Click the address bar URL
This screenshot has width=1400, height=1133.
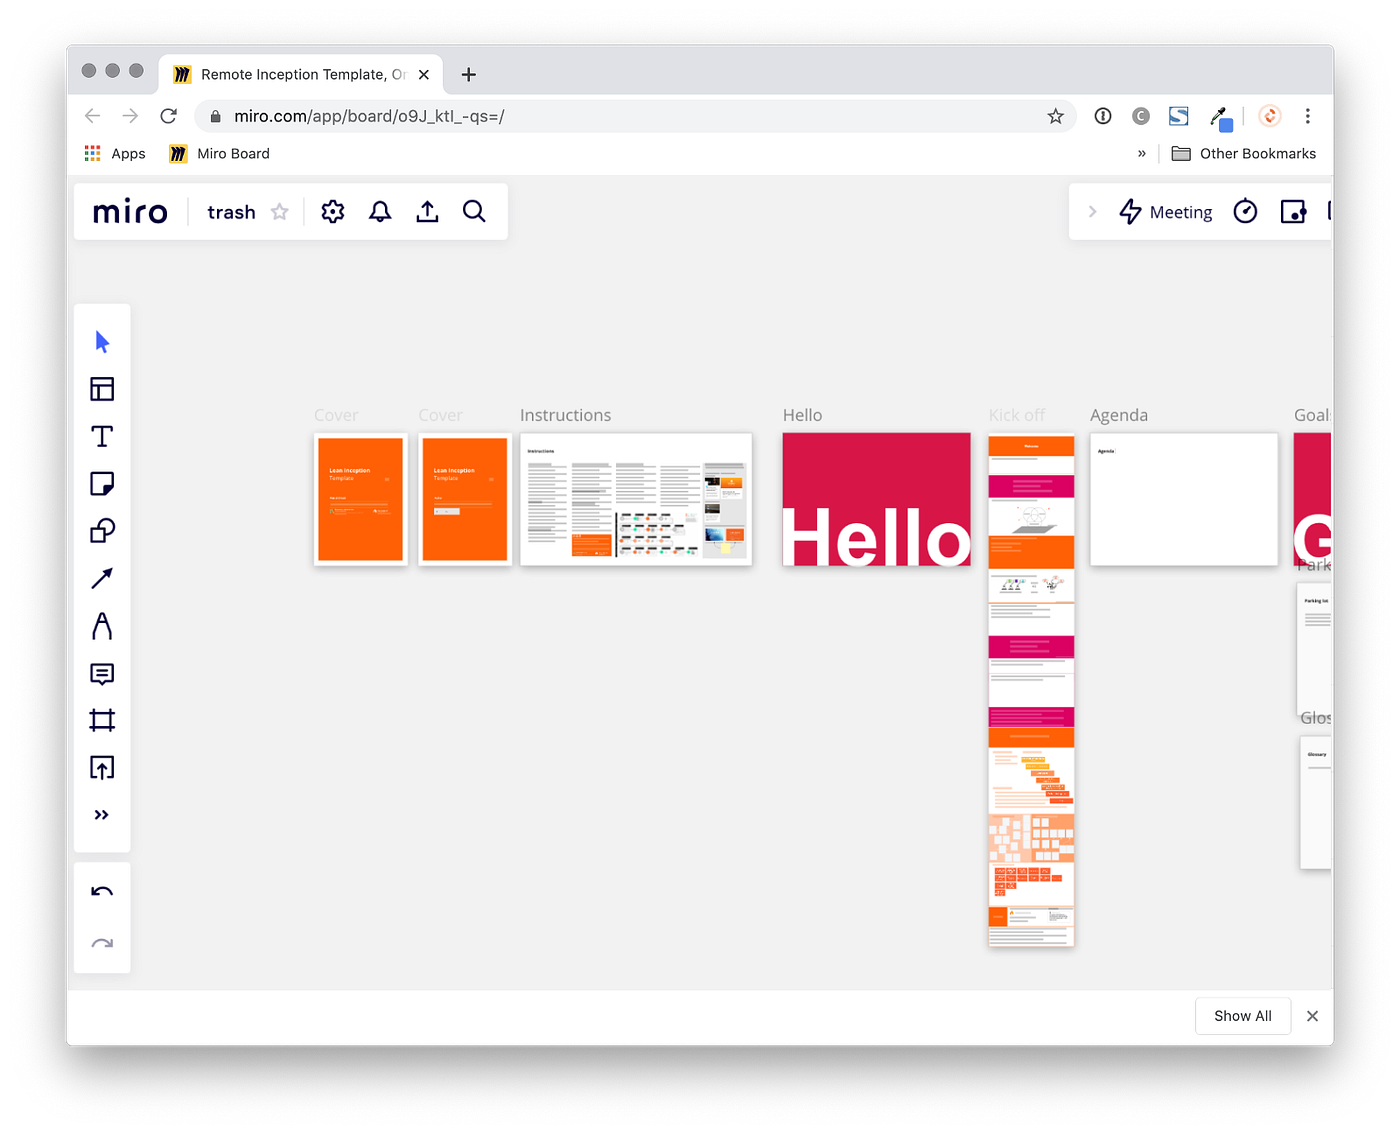point(369,116)
